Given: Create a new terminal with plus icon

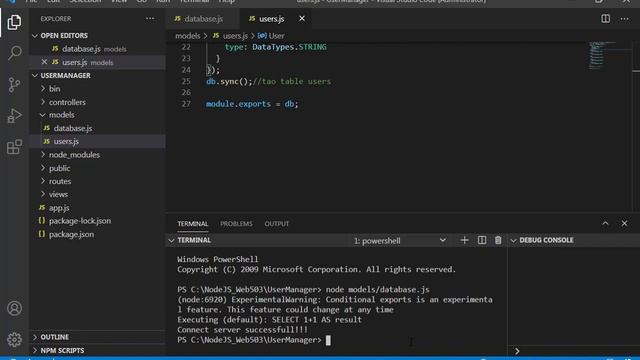Looking at the screenshot, I should click(464, 240).
